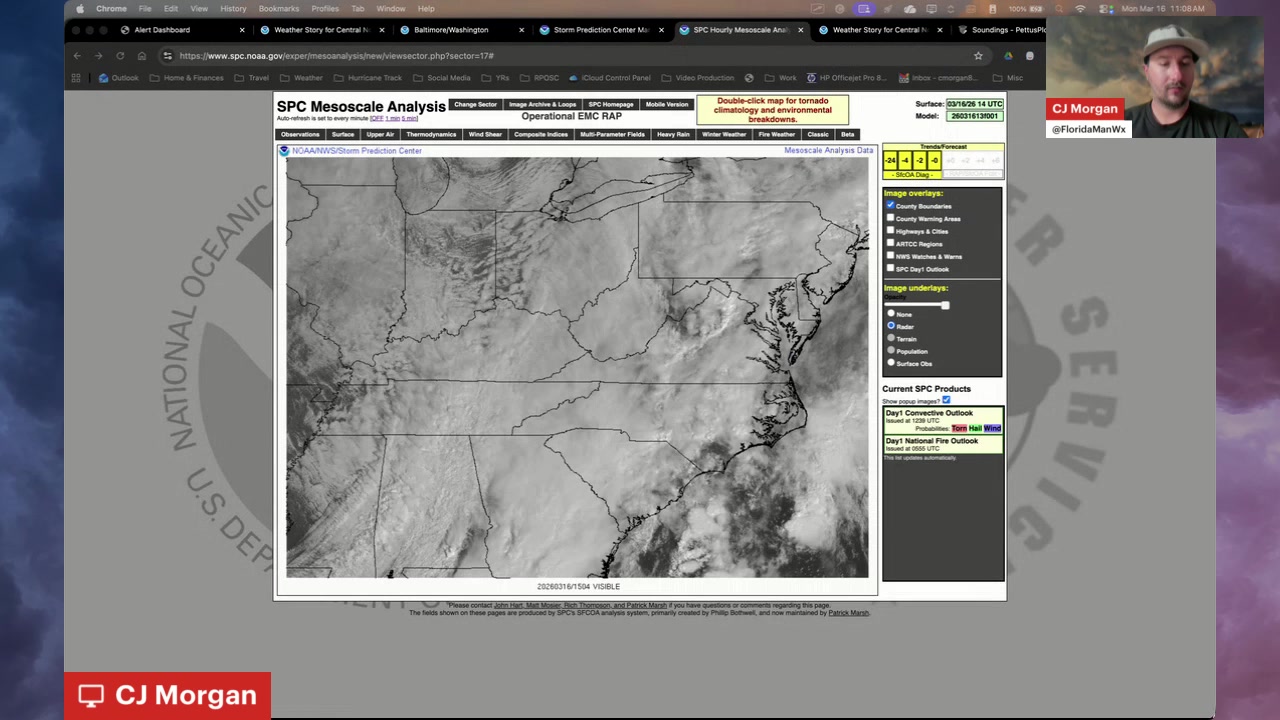Uncheck the County Boundaries overlay

[890, 205]
